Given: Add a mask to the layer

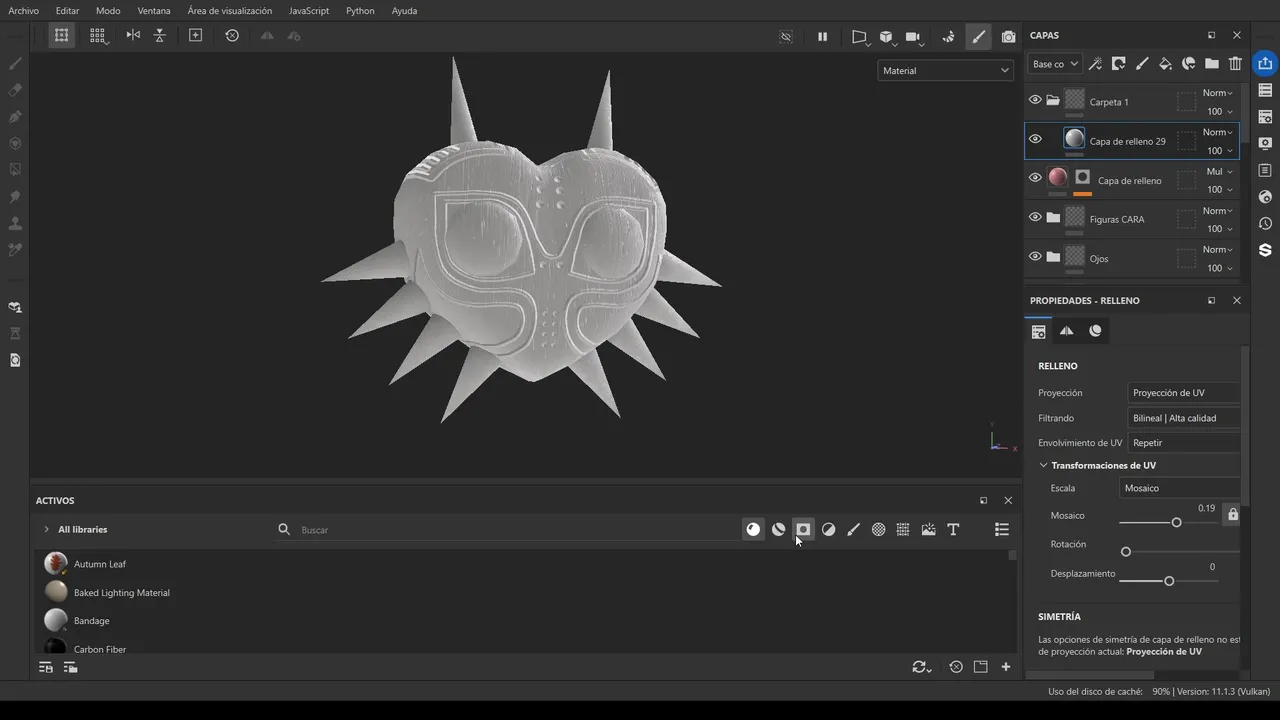Looking at the screenshot, I should point(1118,64).
